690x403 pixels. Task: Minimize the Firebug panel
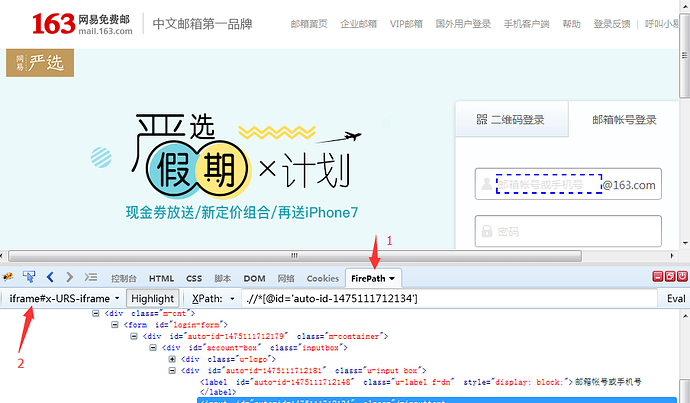pyautogui.click(x=658, y=276)
